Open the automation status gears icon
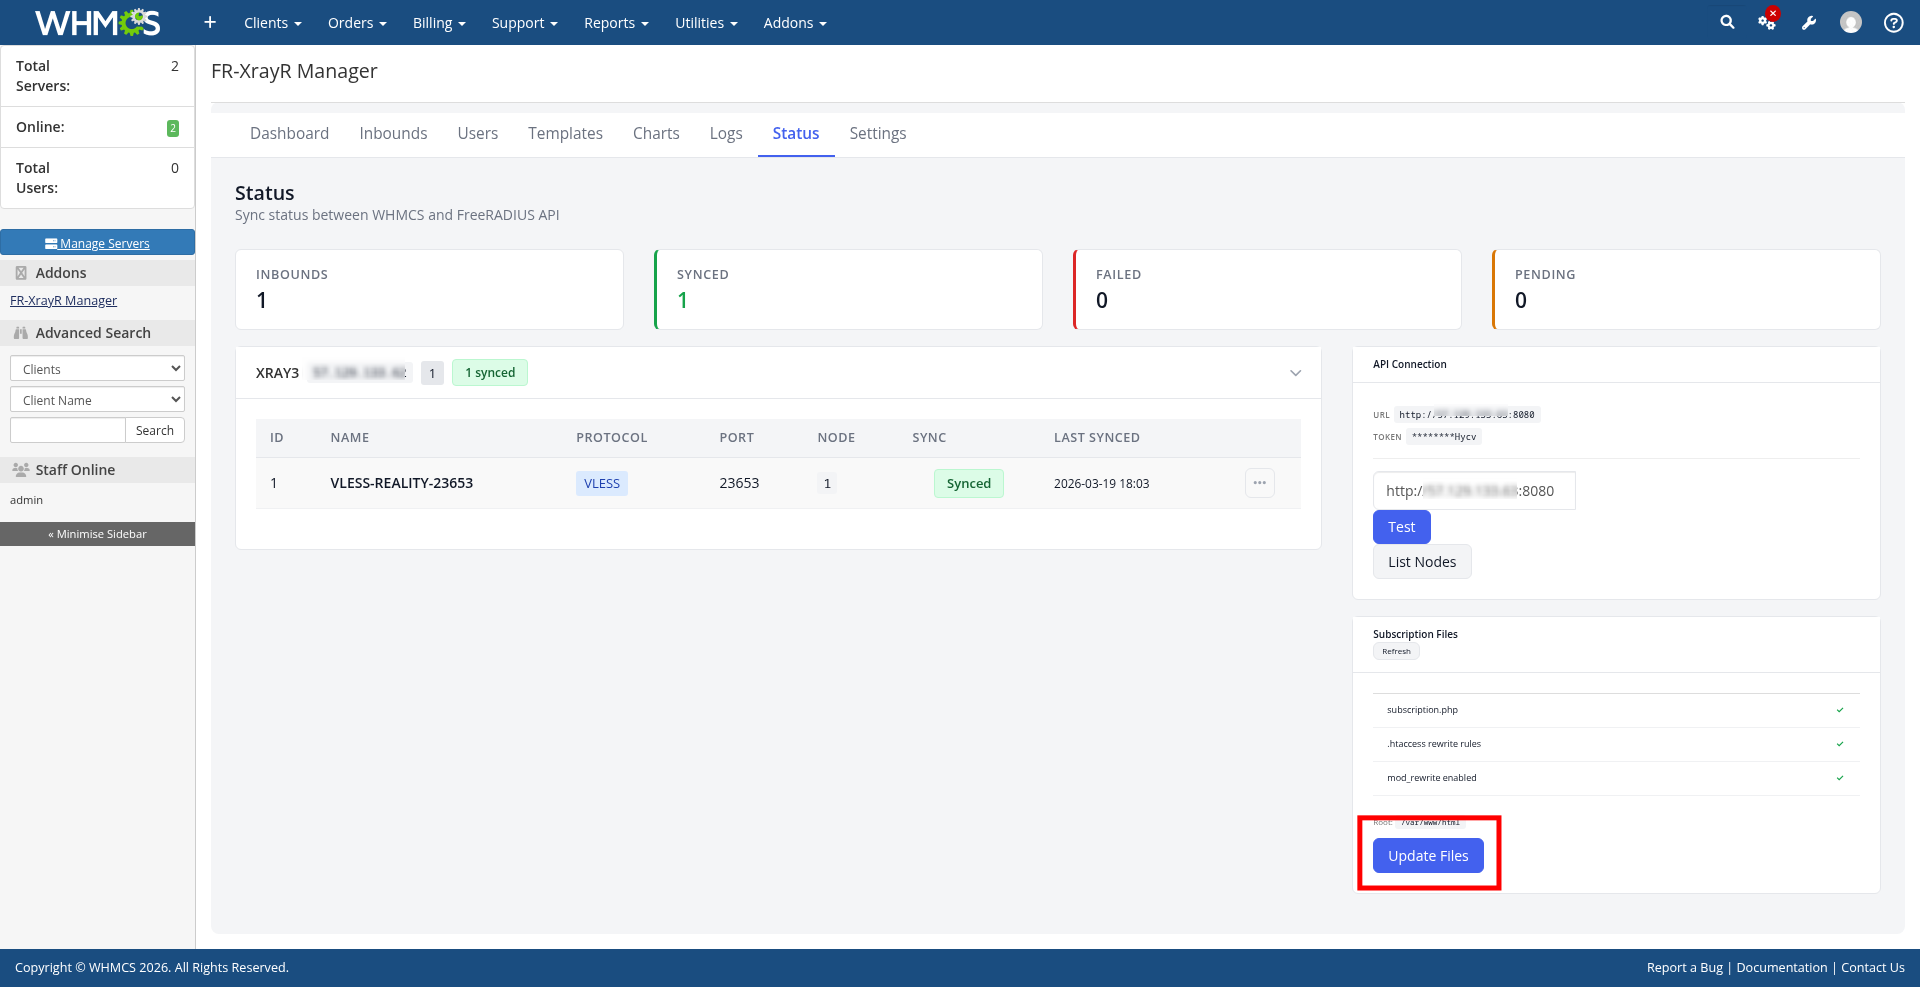This screenshot has height=987, width=1920. [1767, 22]
